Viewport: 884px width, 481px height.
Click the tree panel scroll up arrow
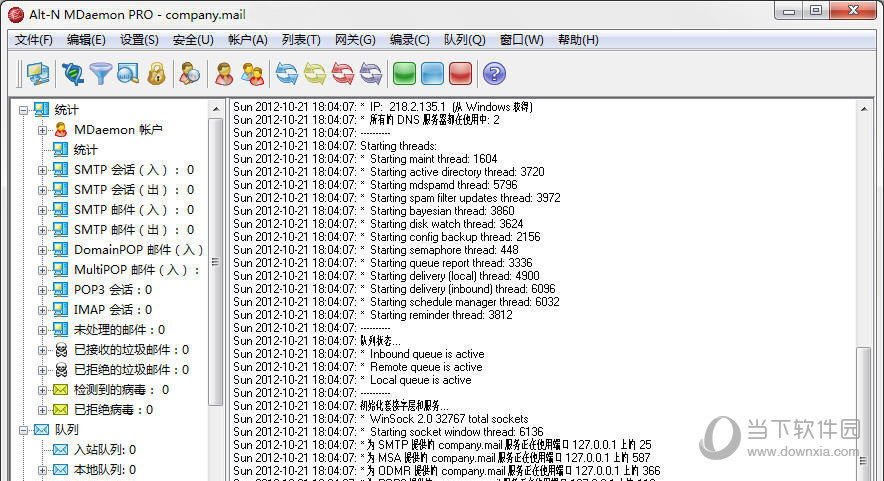pos(216,108)
